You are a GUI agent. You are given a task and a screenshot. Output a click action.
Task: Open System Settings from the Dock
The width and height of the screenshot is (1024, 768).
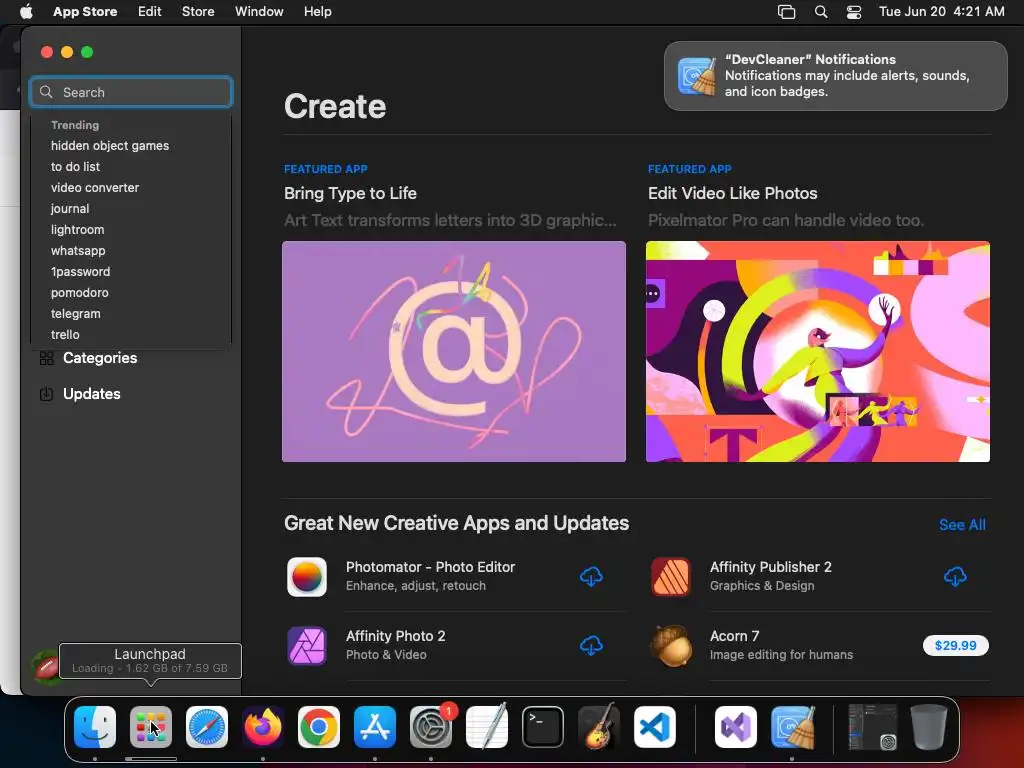pos(431,727)
